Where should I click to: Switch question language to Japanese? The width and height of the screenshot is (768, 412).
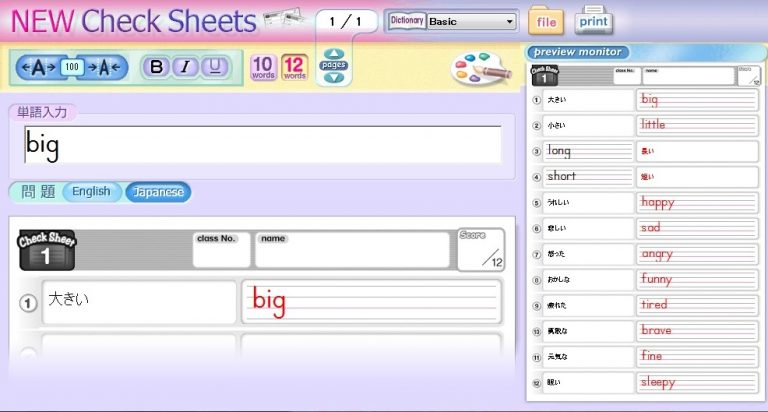(157, 192)
